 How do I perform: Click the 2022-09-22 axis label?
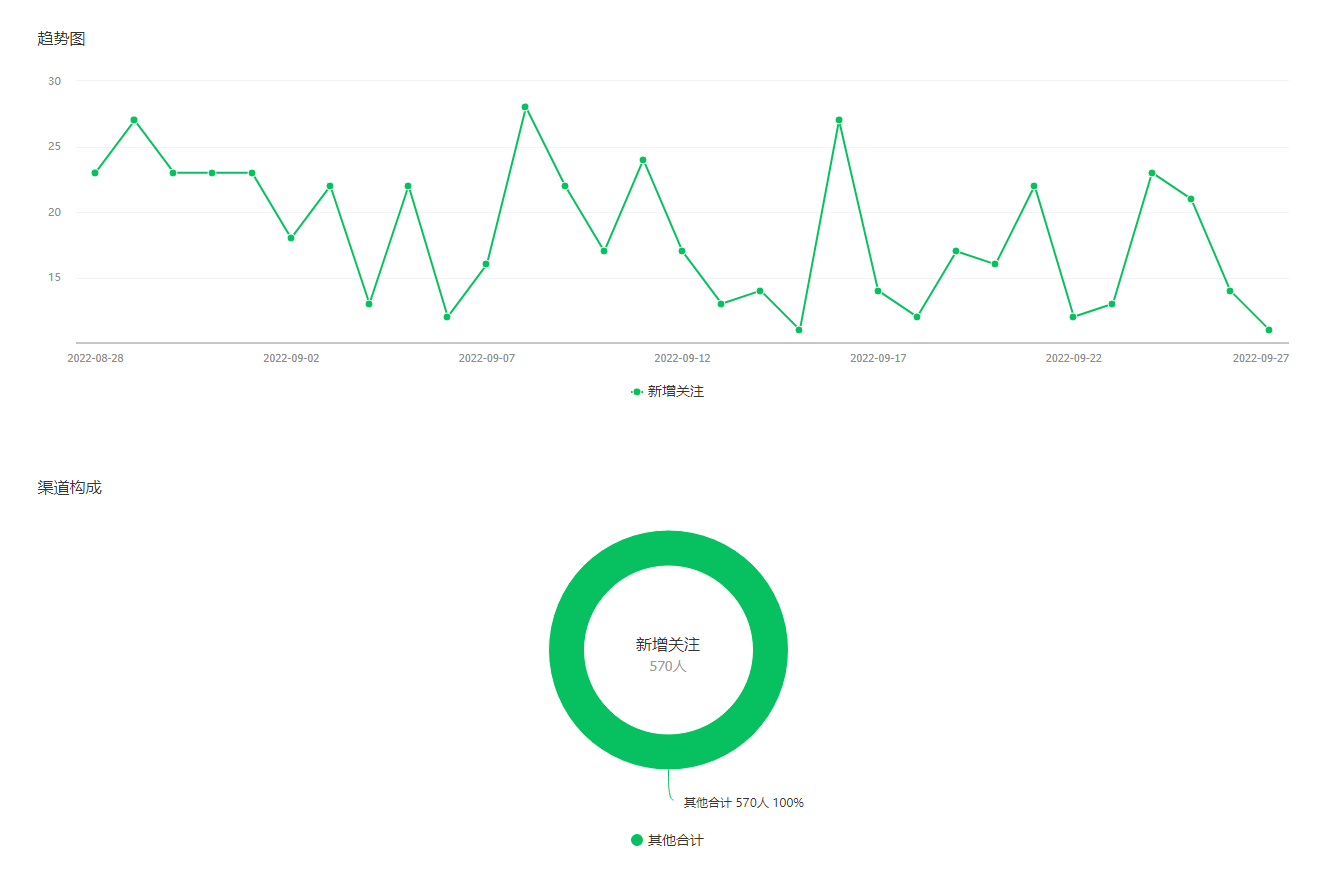coord(1074,358)
